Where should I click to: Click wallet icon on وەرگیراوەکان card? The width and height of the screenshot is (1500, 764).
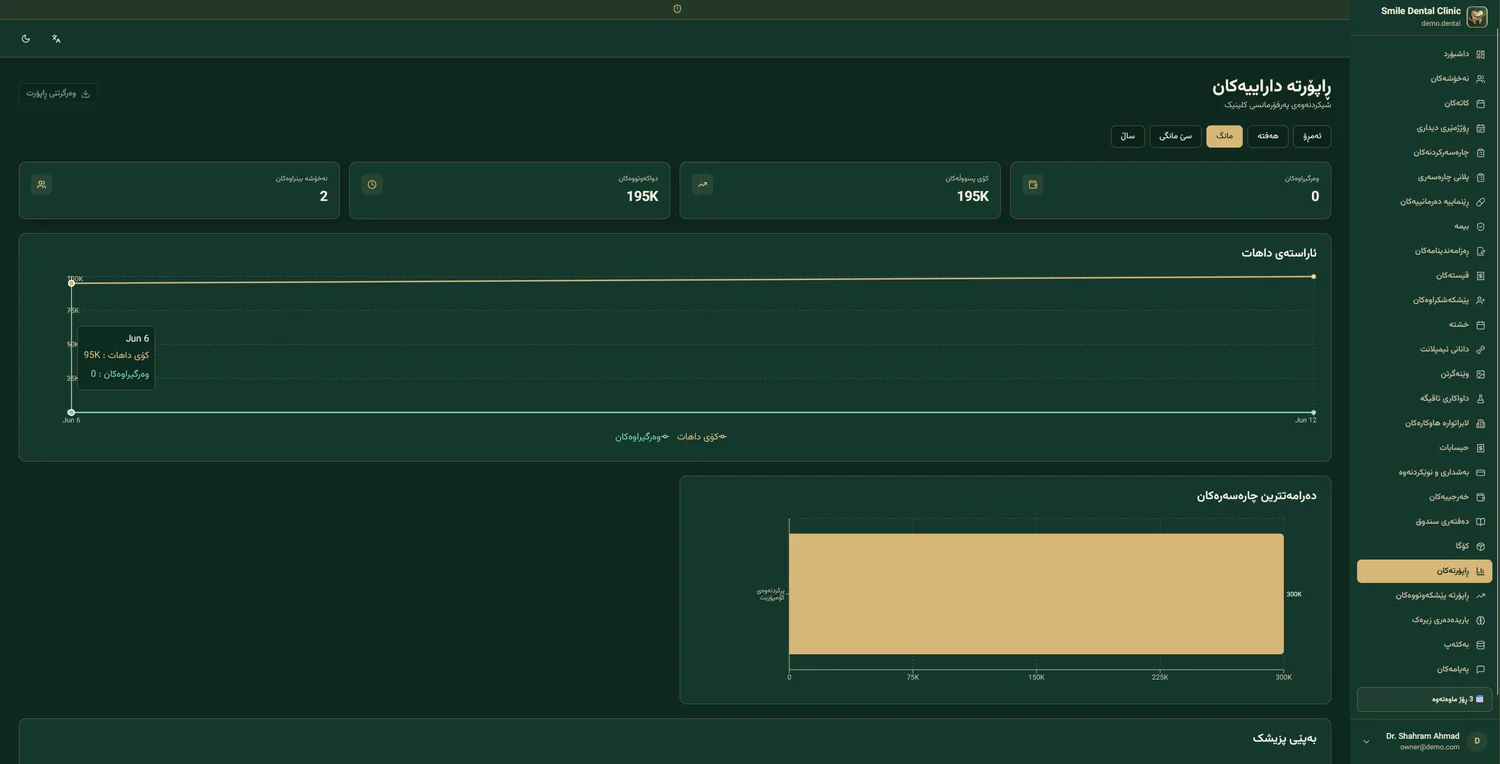pyautogui.click(x=1033, y=184)
